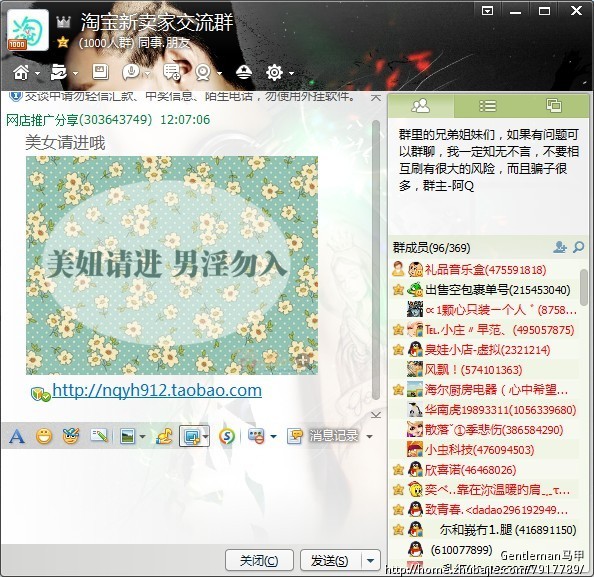Select member 出售空包裹单号(215453040)
594x577 pixels.
coord(485,290)
